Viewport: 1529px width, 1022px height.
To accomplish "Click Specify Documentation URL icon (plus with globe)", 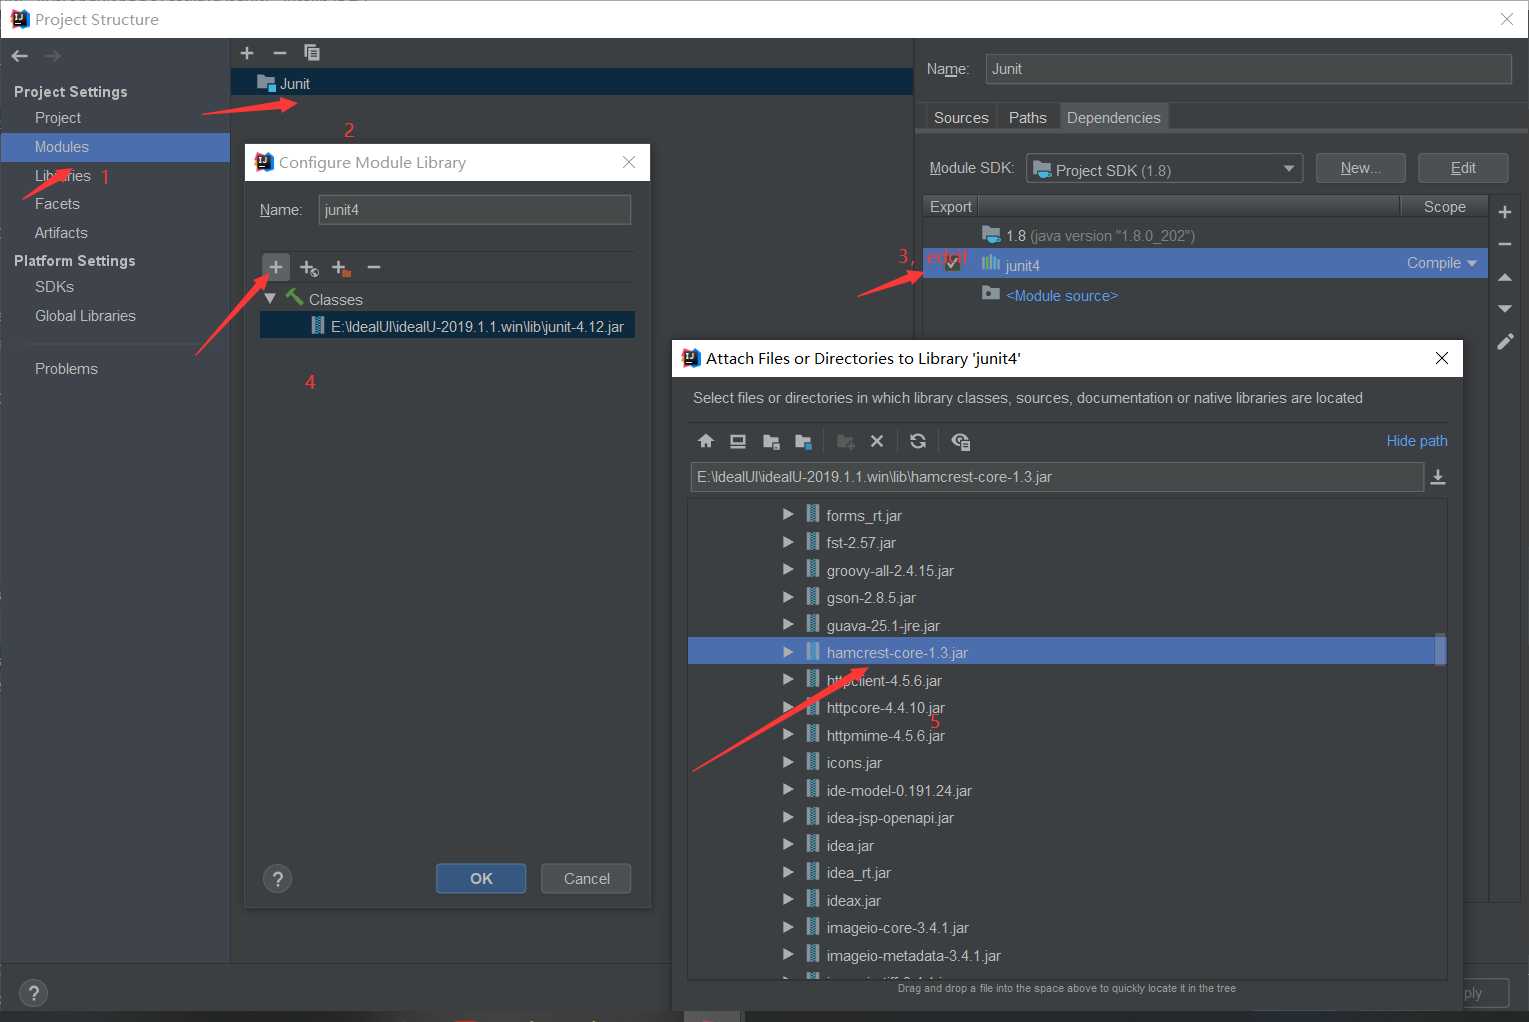I will point(309,268).
